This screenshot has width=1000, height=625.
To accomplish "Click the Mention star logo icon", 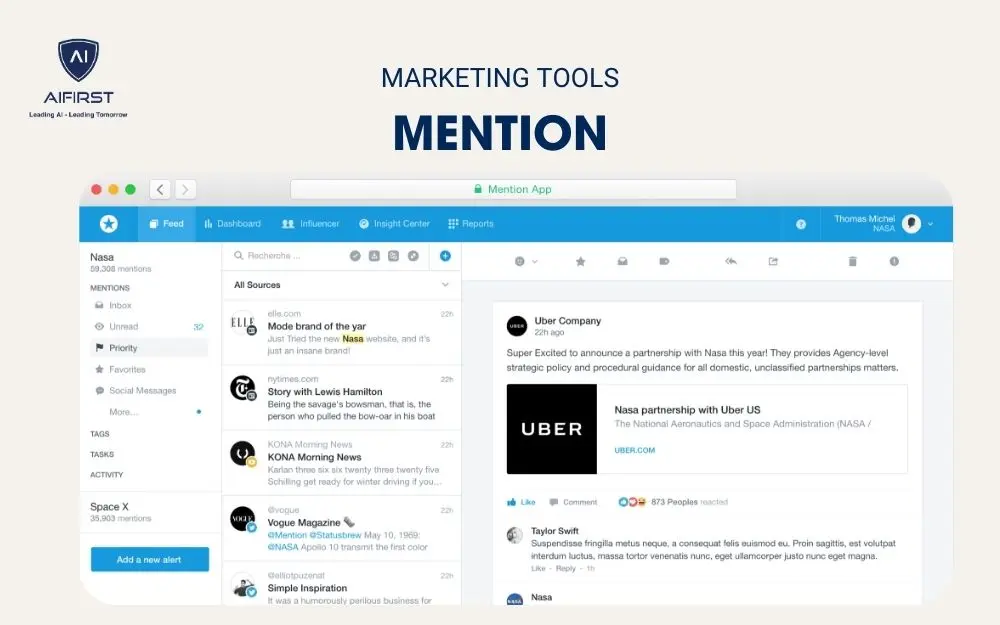I will tap(109, 224).
